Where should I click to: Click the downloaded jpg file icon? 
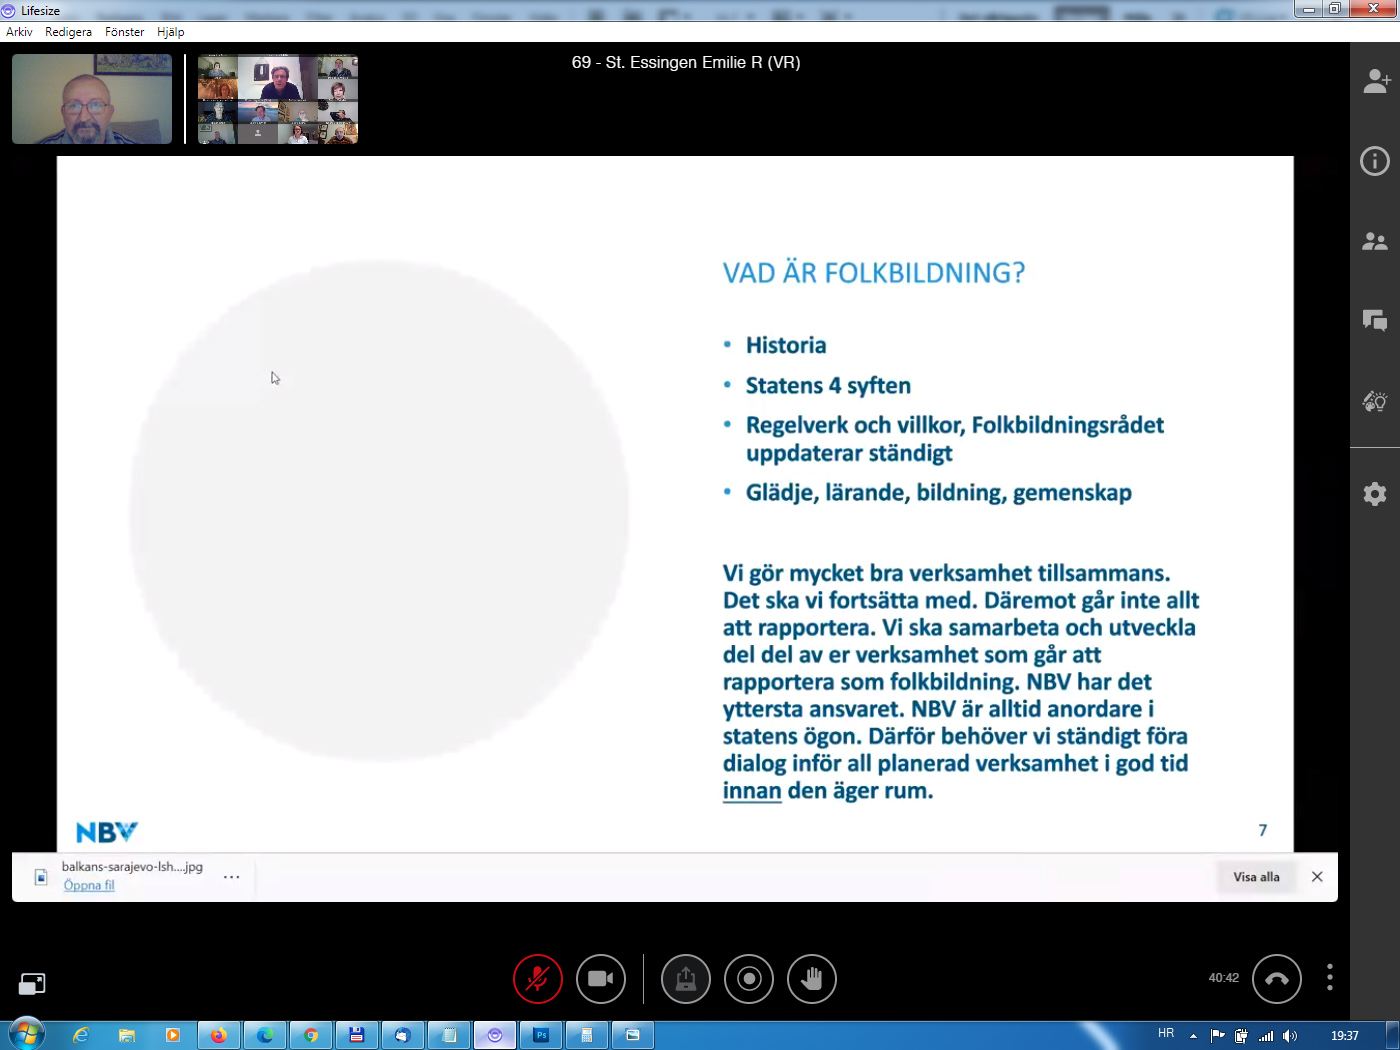tap(41, 877)
